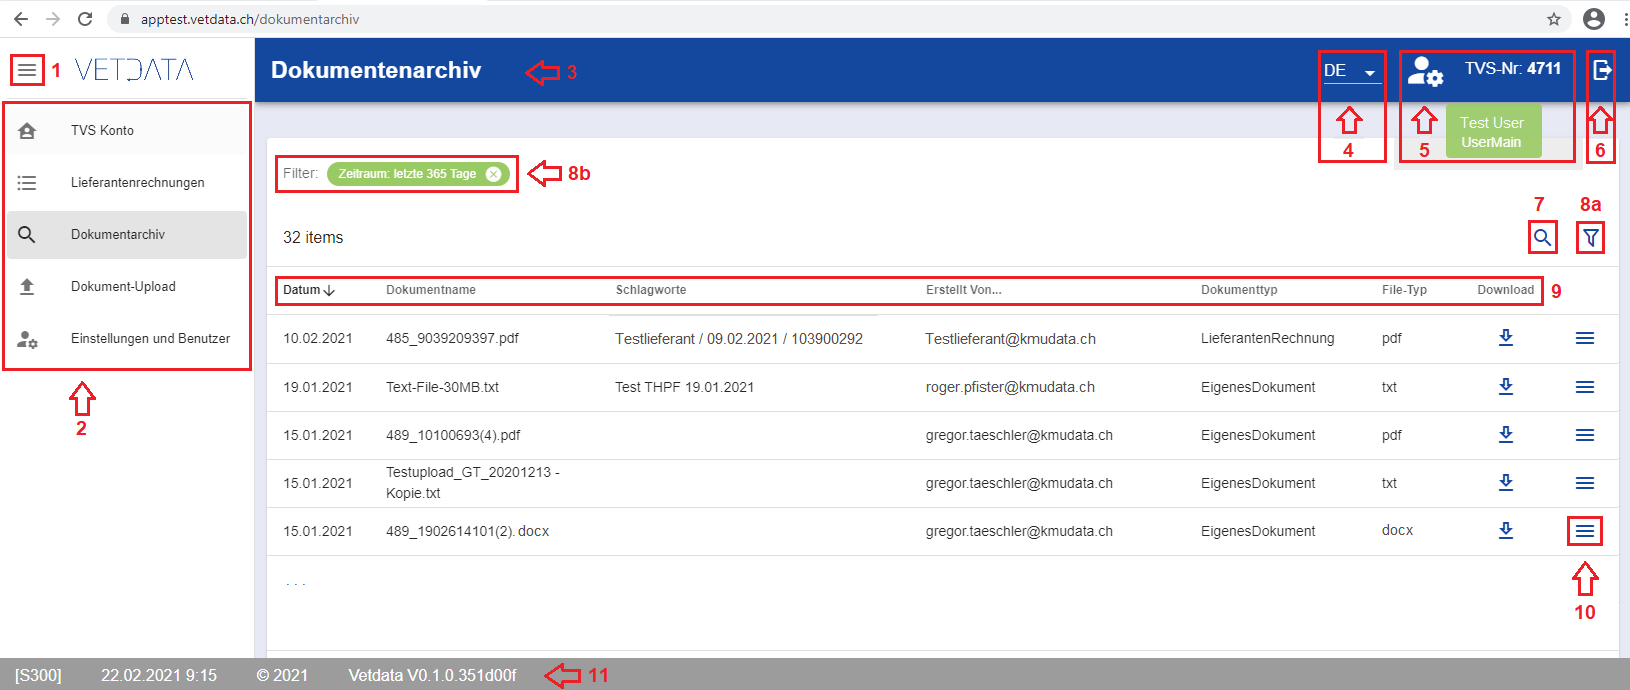This screenshot has height=690, width=1630.
Task: Click the logout icon in header
Action: click(1601, 69)
